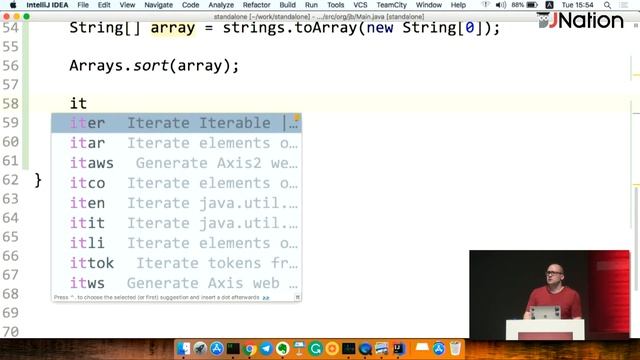Open Grammarly green G icon in dock

pos(316,349)
